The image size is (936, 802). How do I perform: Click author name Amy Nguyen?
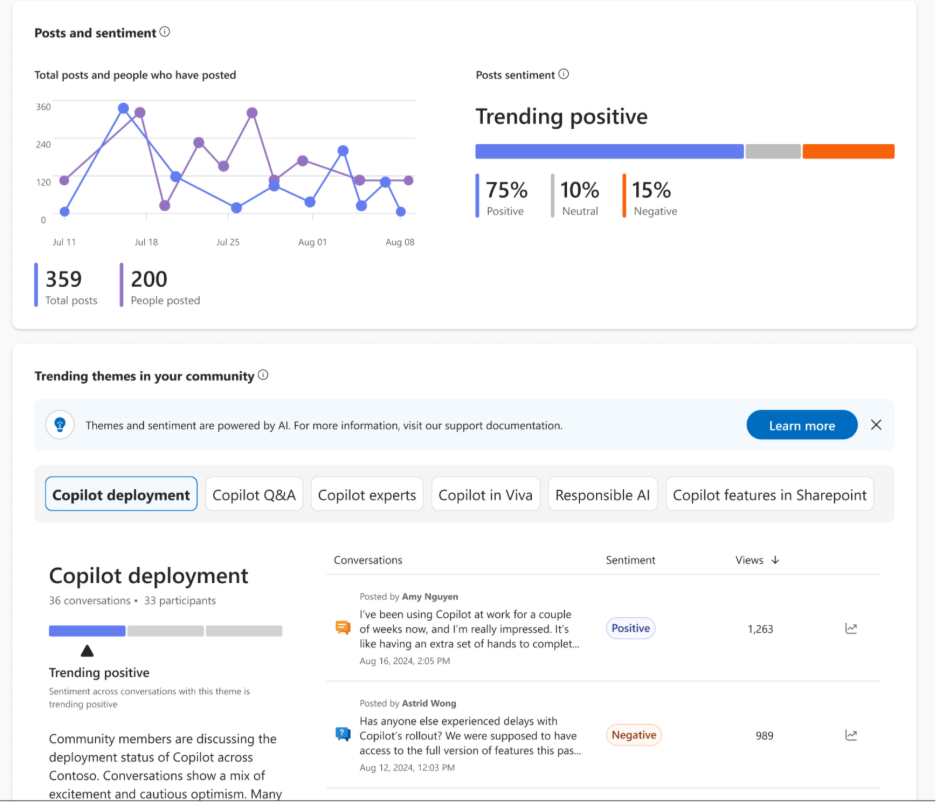click(x=430, y=596)
